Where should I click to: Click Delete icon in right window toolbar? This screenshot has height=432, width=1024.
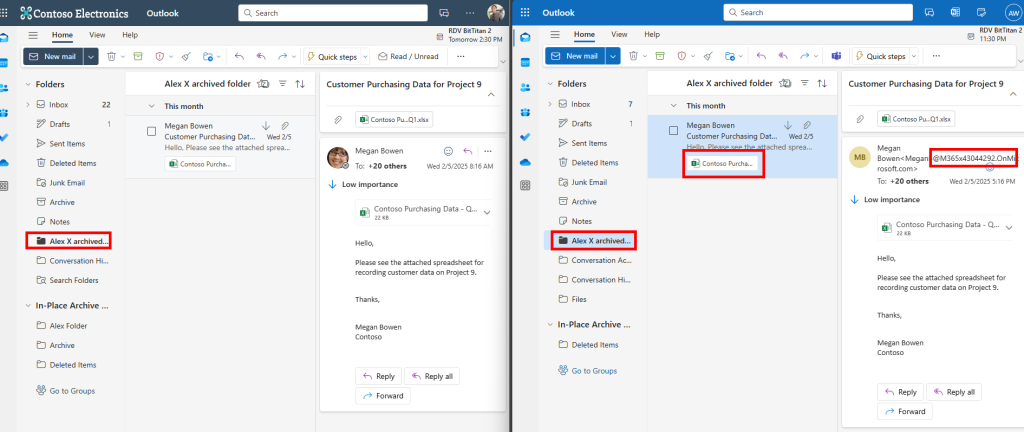[x=633, y=56]
